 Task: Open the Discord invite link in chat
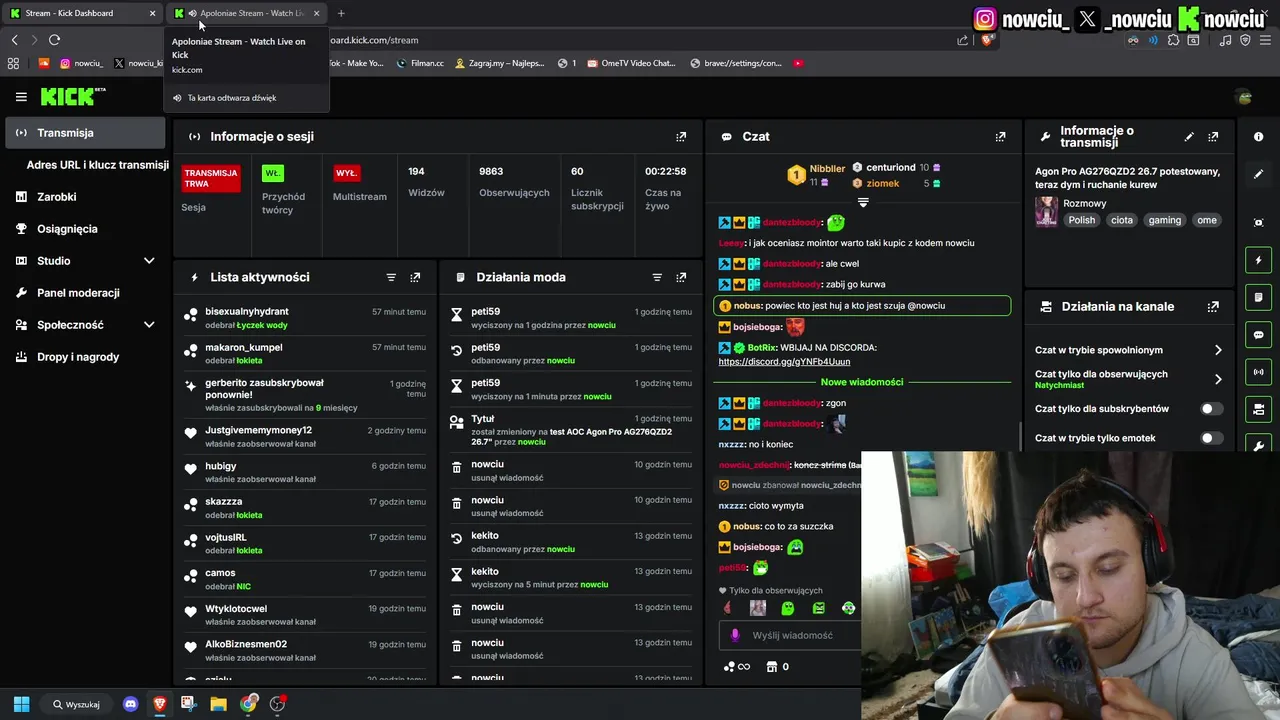[x=784, y=361]
